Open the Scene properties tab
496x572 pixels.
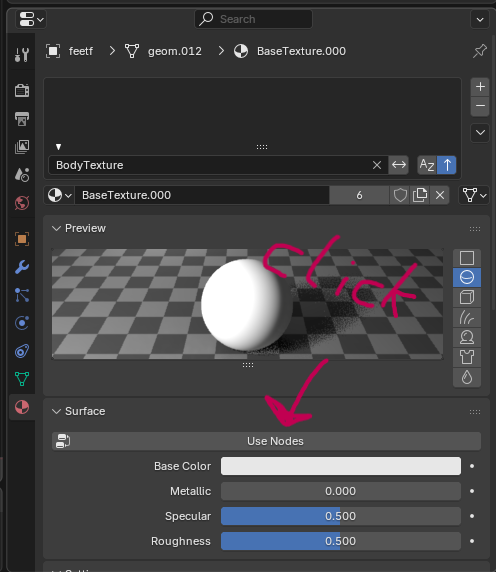[x=22, y=175]
